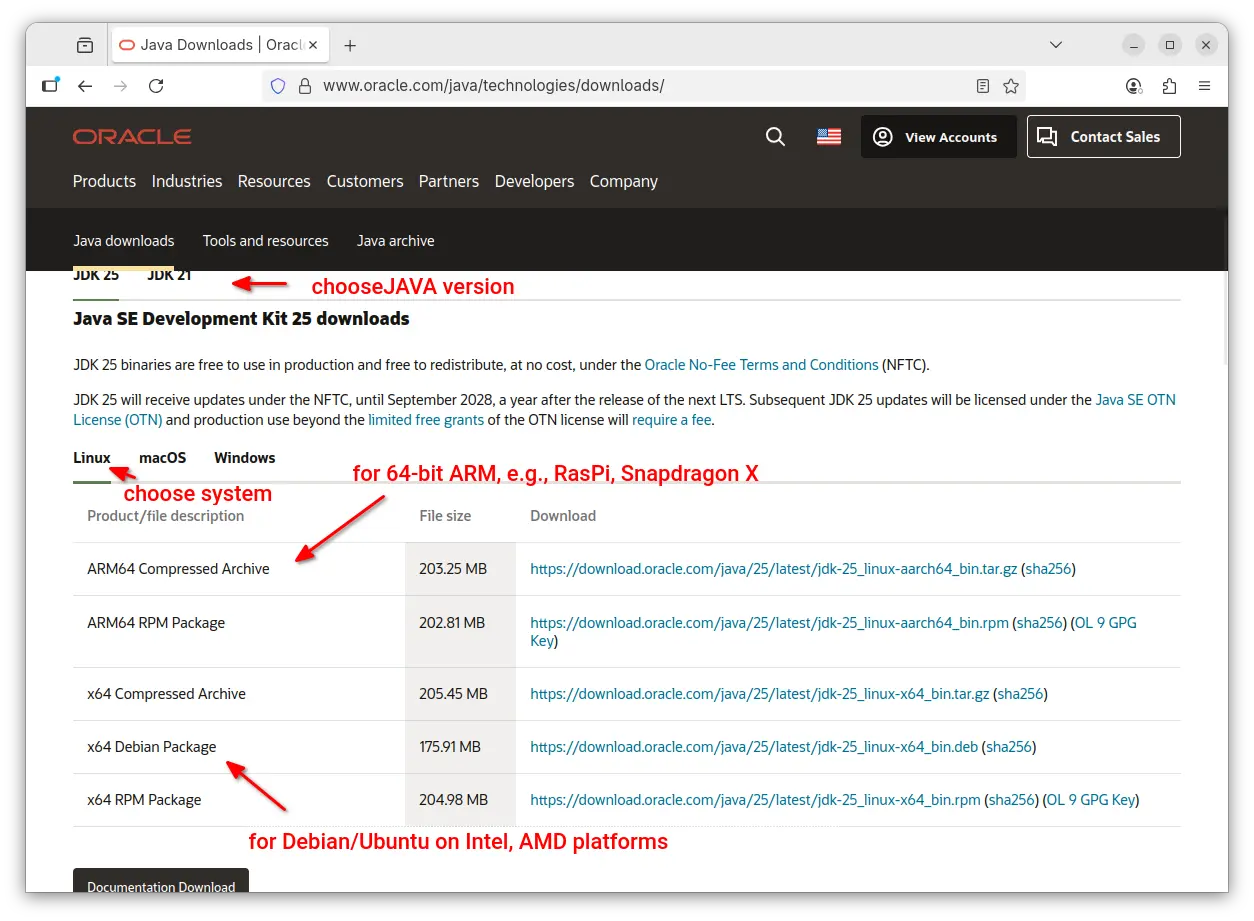Download the x64 Debian Package link
Image resolution: width=1254 pixels, height=921 pixels.
(754, 747)
